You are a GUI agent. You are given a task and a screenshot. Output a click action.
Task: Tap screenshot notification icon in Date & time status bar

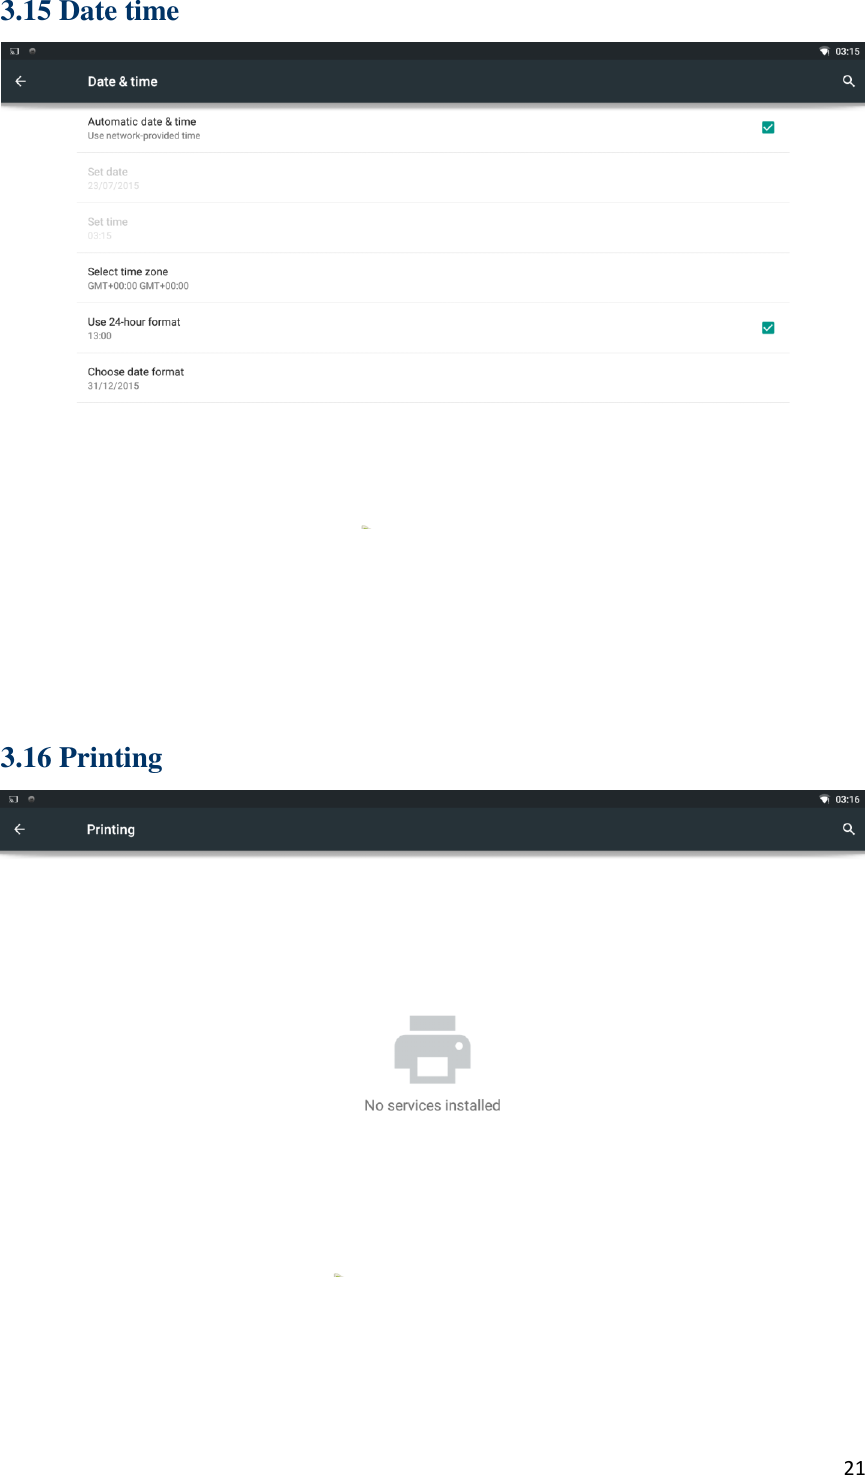(15, 51)
